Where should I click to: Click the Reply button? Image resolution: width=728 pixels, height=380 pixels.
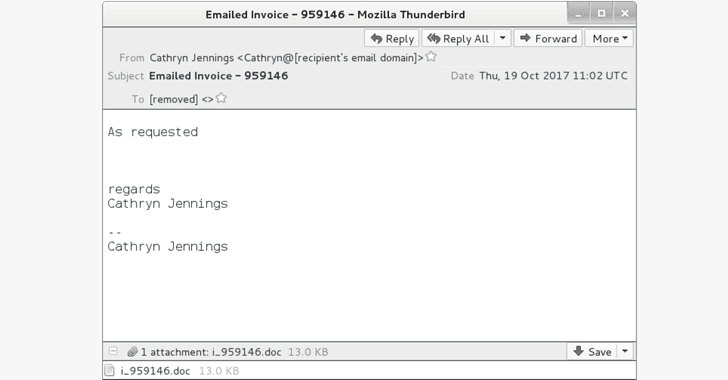pos(392,39)
